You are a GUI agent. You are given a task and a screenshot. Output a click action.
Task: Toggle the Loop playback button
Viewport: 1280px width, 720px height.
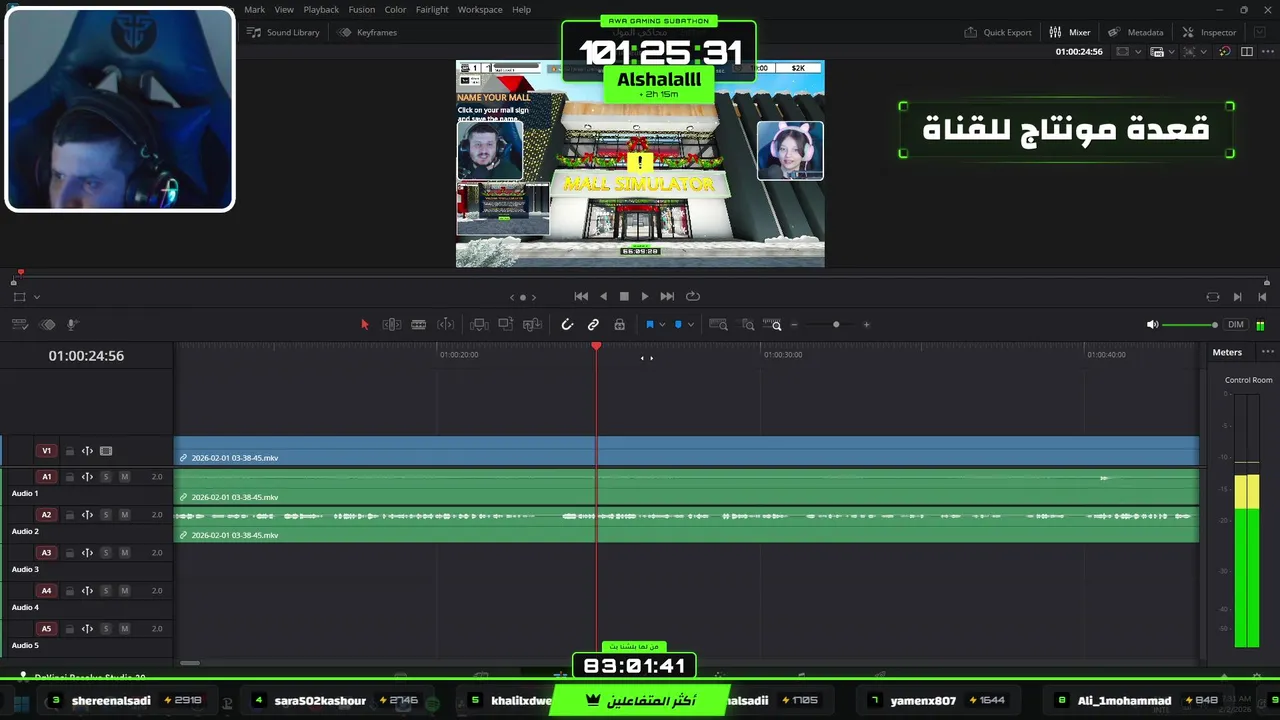coord(693,297)
